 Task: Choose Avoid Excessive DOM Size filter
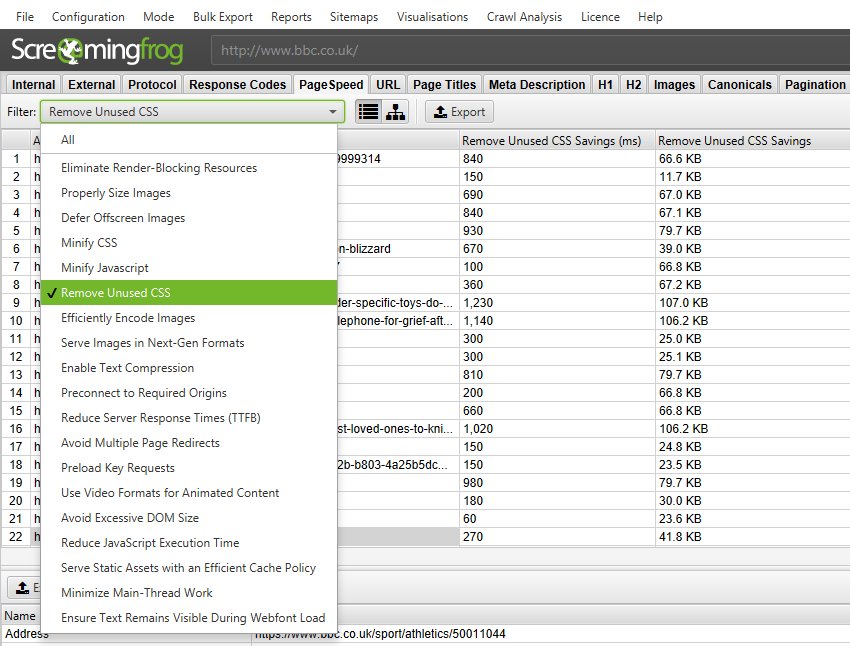(129, 518)
